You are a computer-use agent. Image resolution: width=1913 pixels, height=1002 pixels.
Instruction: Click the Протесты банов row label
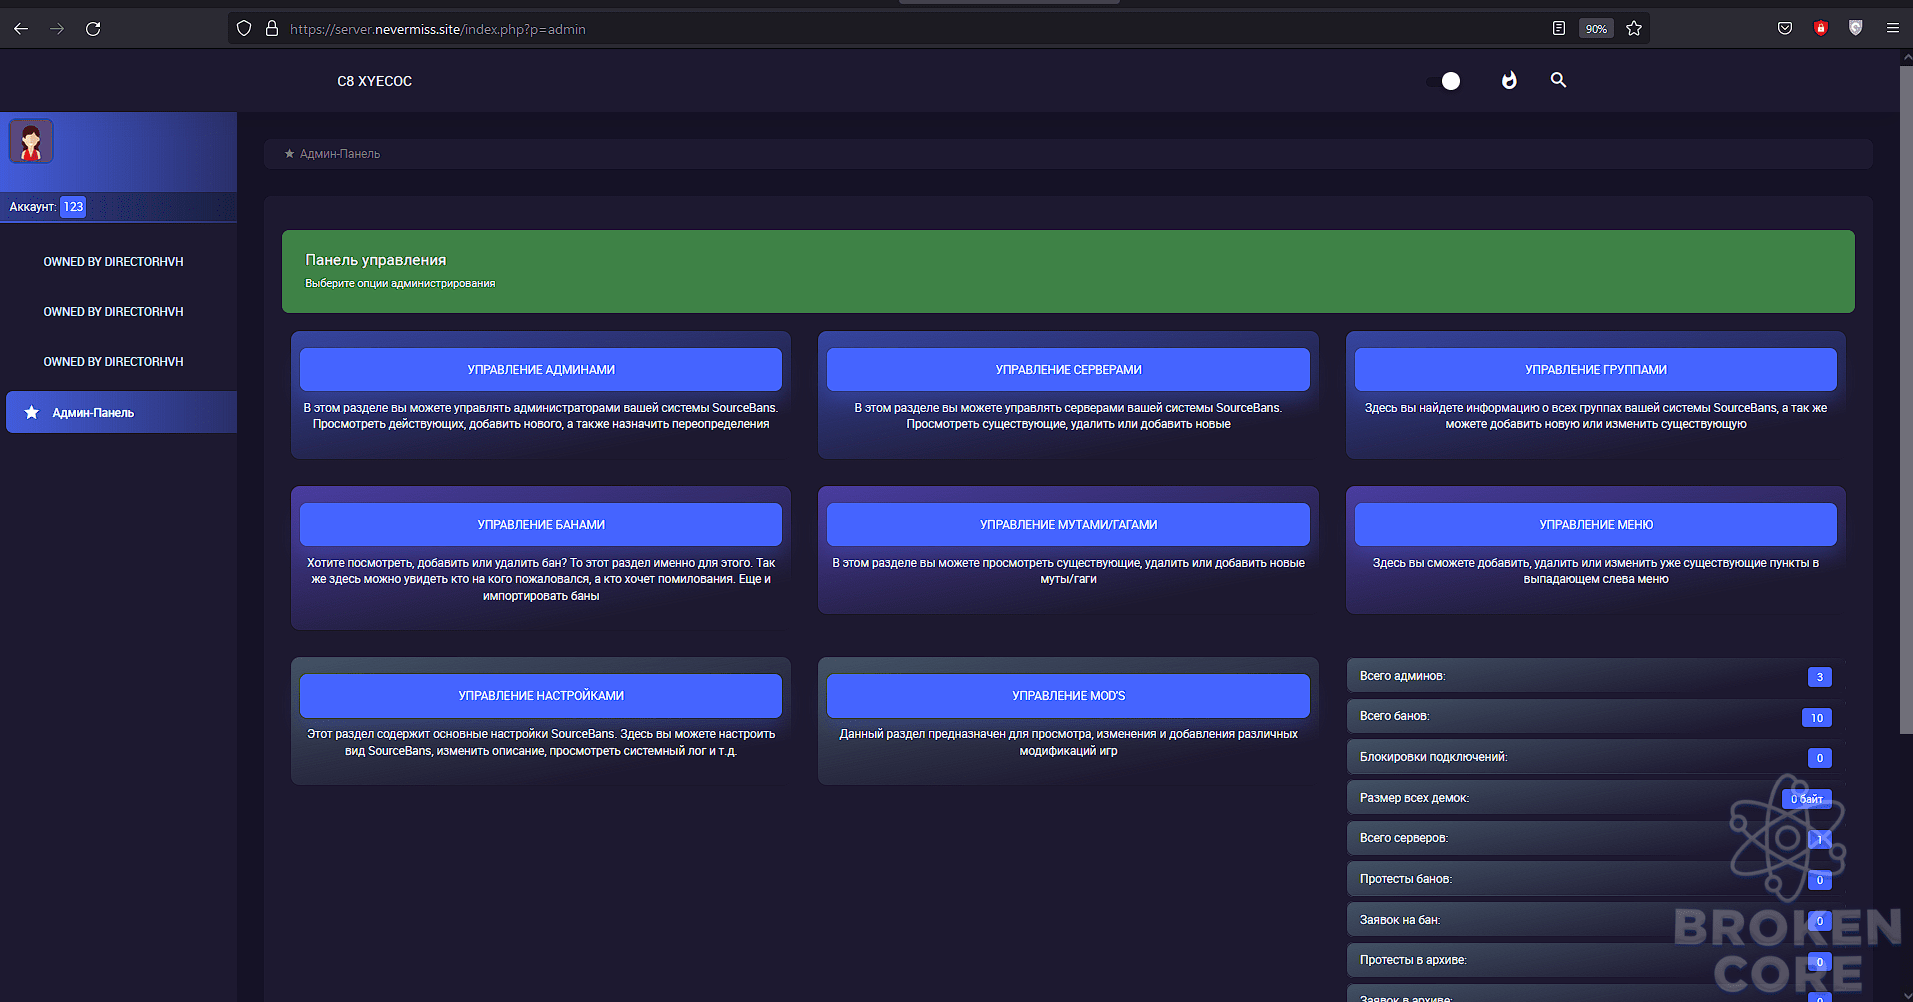point(1406,879)
